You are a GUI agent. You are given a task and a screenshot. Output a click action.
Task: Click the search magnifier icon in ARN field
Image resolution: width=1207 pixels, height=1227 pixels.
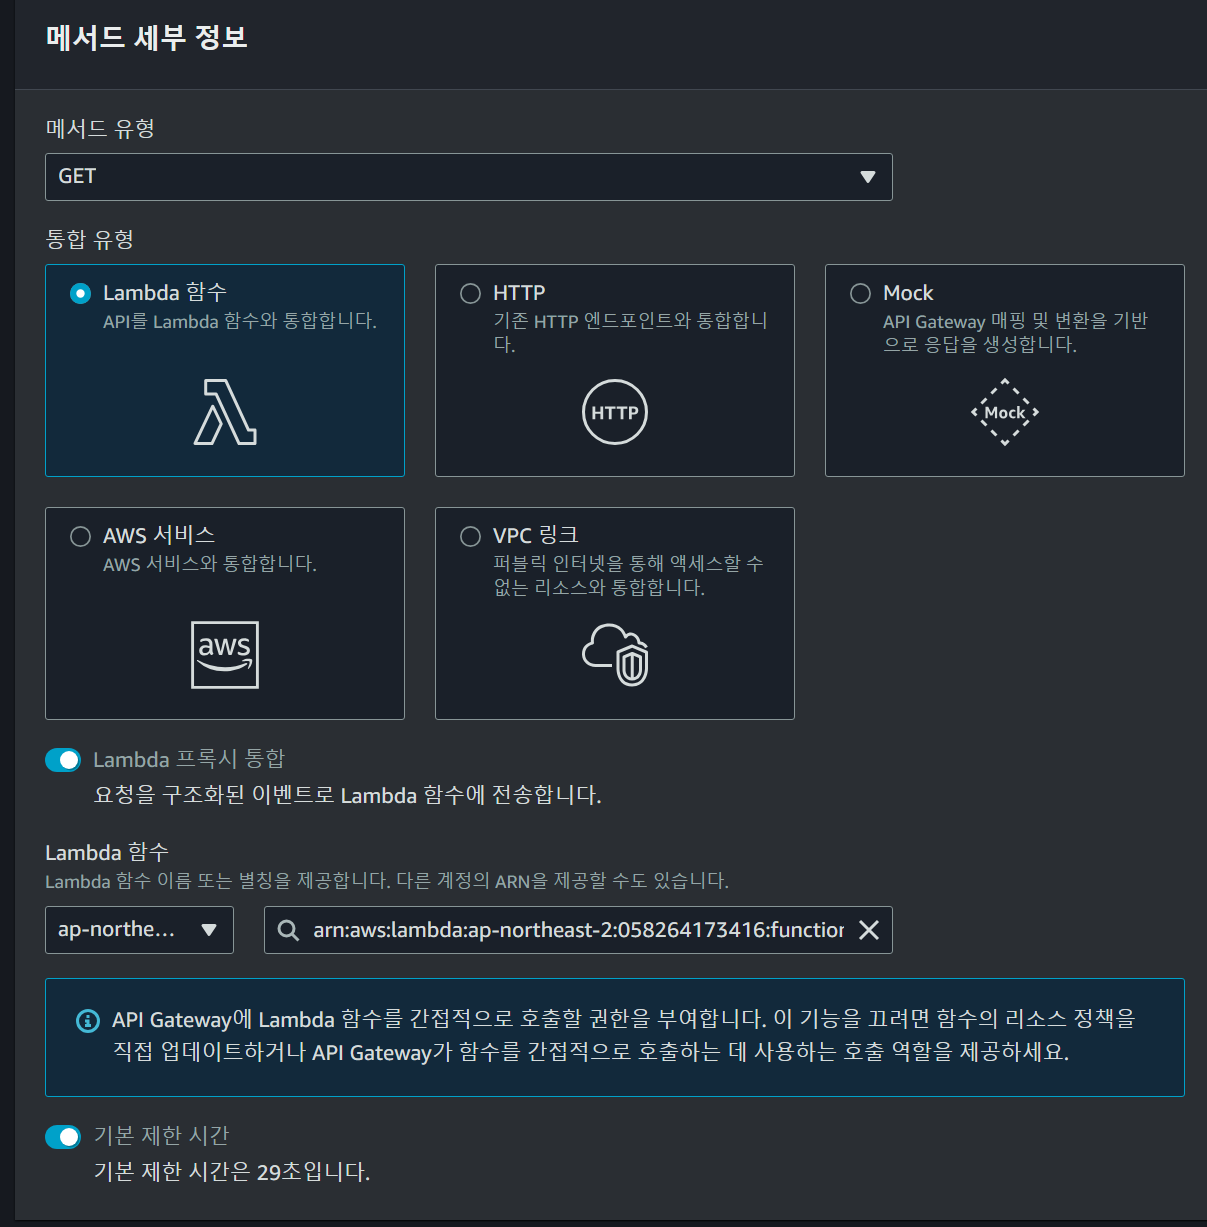tap(288, 930)
